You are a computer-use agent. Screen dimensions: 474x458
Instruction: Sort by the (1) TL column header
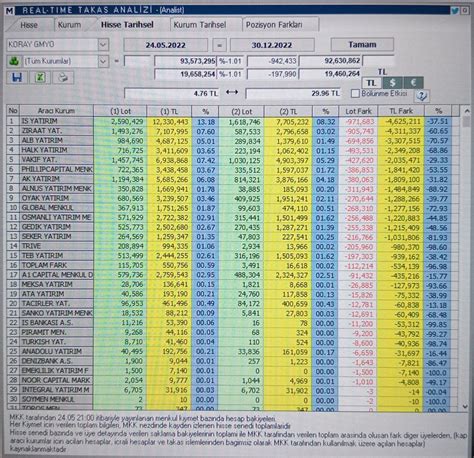point(169,111)
